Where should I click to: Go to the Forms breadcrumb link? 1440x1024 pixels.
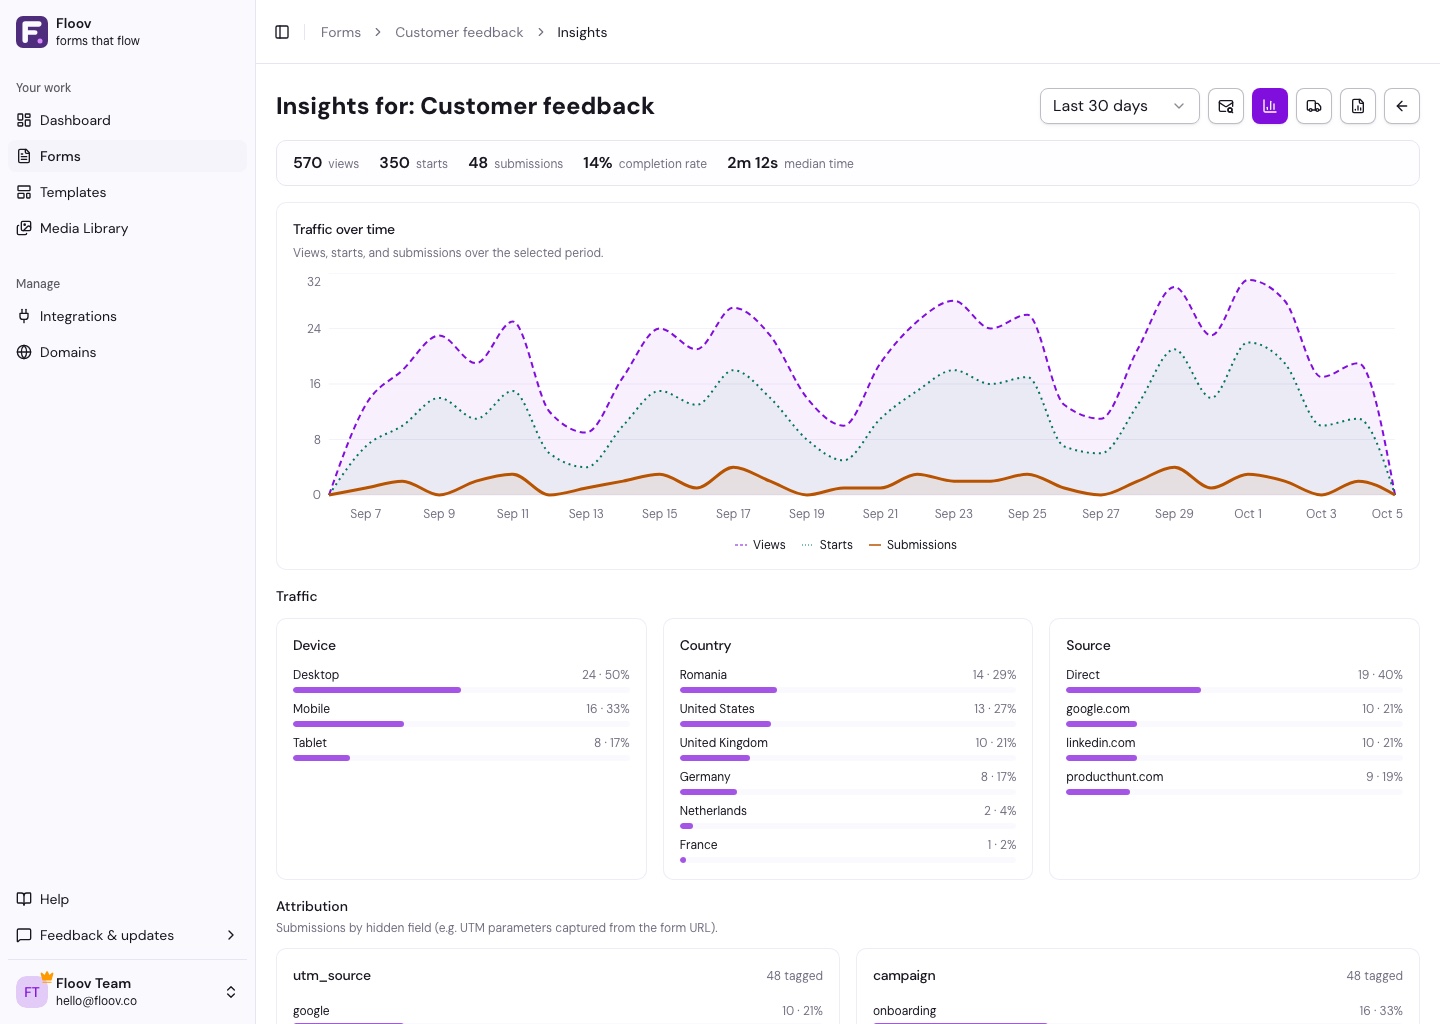[x=341, y=32]
